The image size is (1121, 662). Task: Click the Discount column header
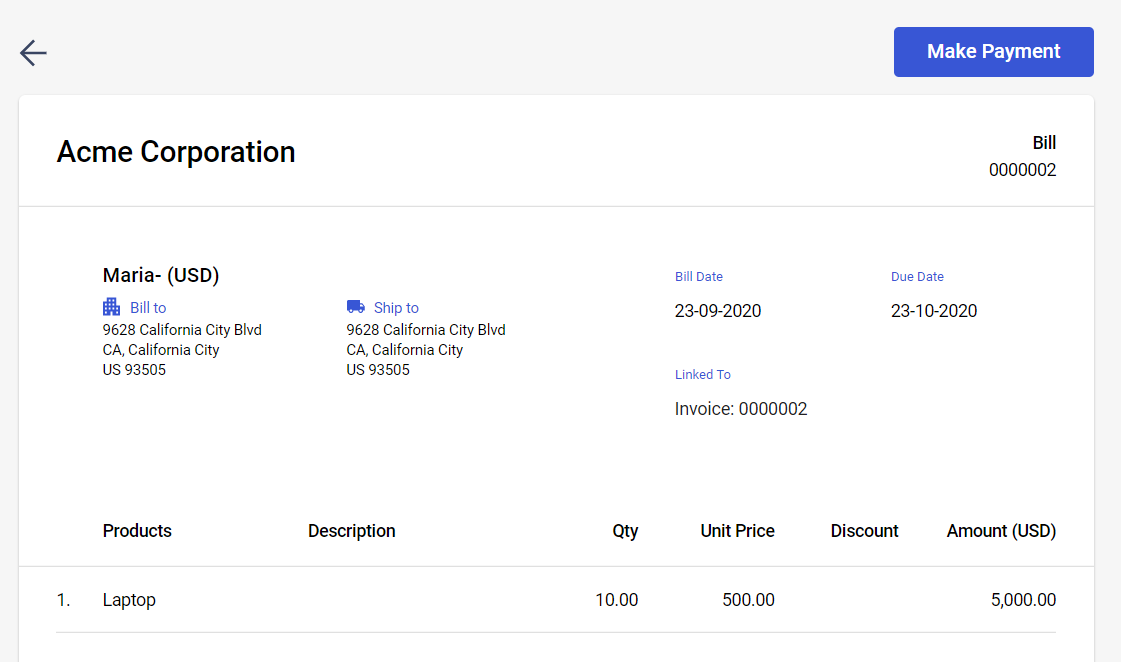[864, 531]
